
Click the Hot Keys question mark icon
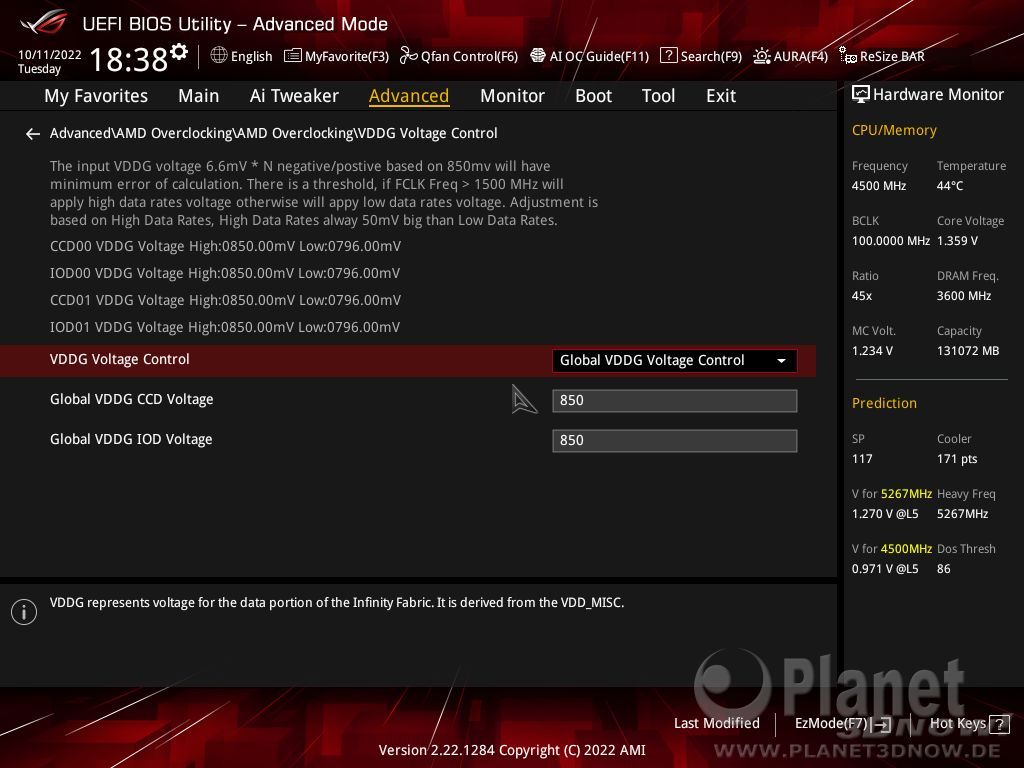pyautogui.click(x=999, y=724)
